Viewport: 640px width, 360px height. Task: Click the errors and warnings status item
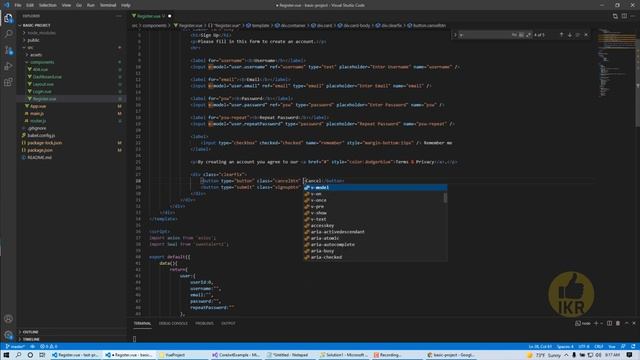tap(49, 347)
